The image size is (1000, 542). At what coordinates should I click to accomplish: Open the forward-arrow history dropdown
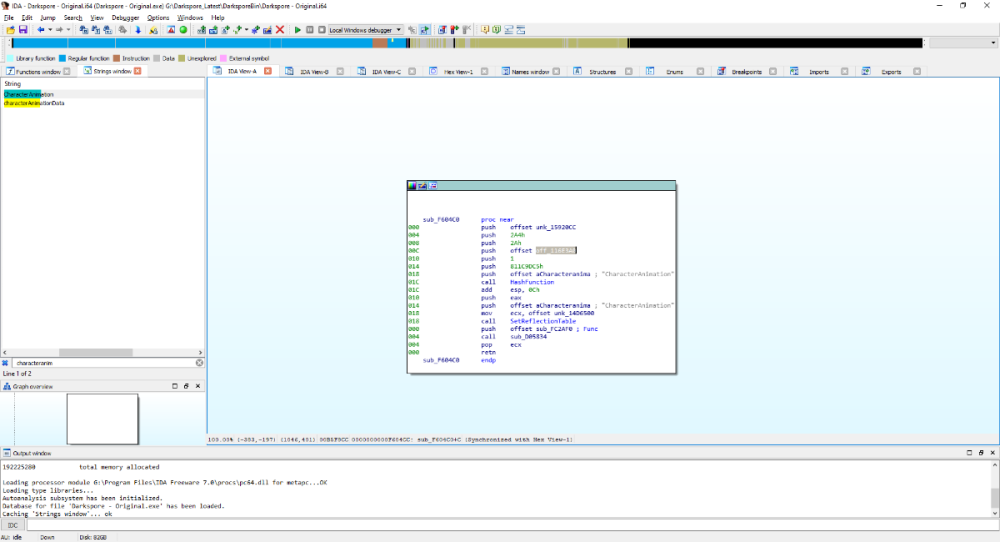pyautogui.click(x=68, y=30)
